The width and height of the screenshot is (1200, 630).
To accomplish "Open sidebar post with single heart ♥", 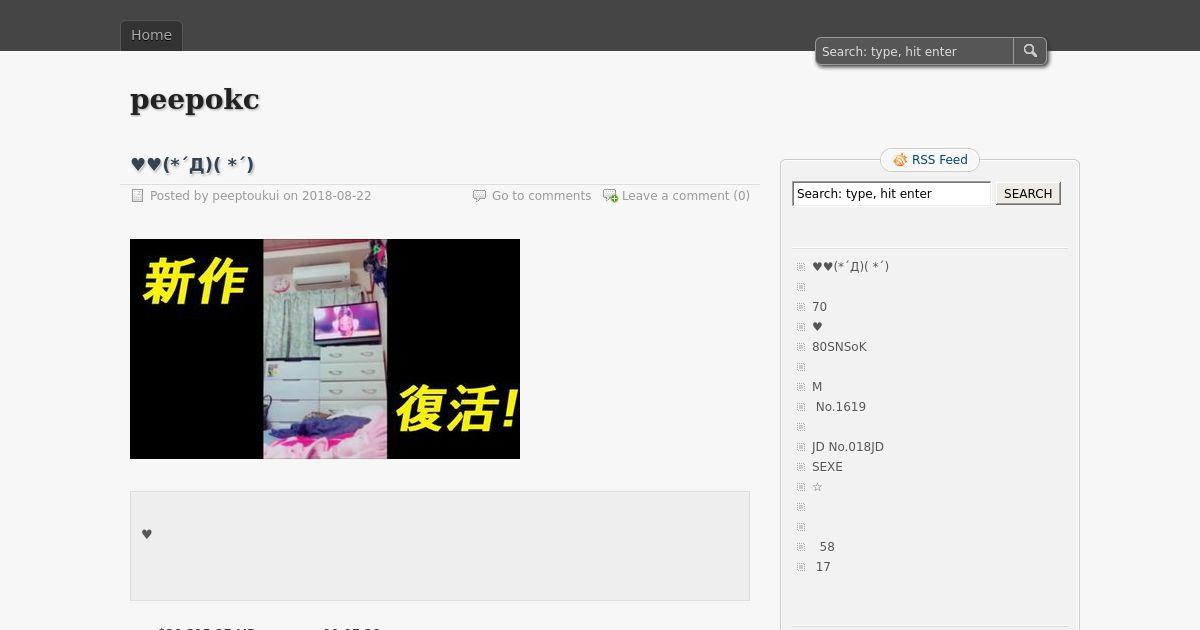I will pyautogui.click(x=817, y=327).
